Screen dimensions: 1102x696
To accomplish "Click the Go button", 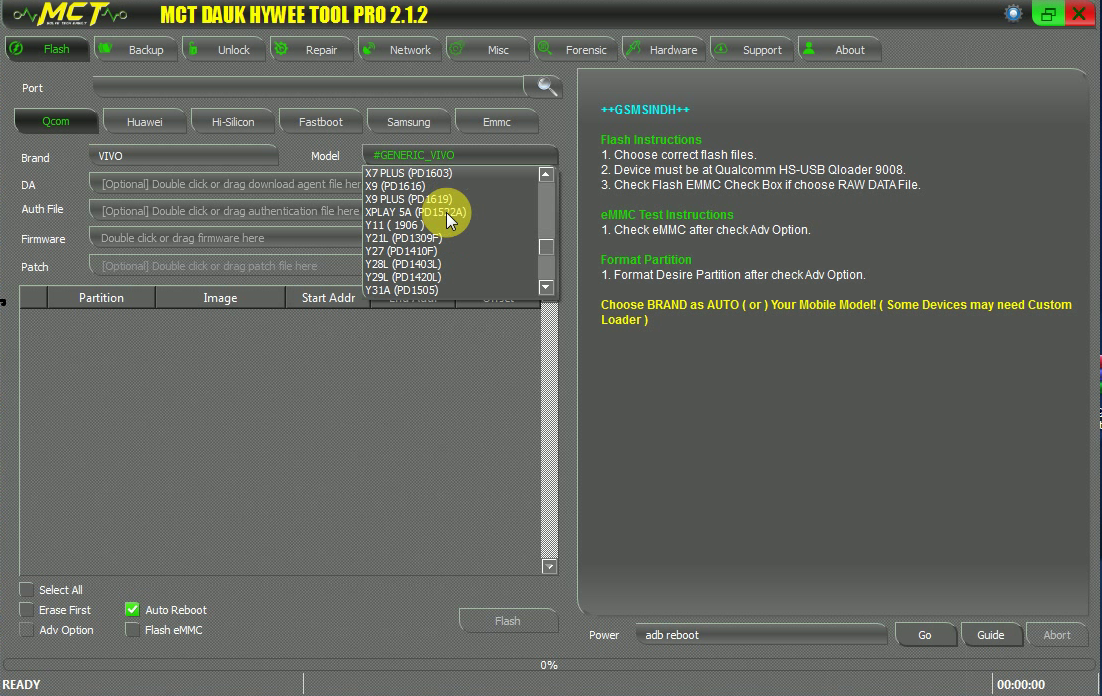I will point(925,635).
